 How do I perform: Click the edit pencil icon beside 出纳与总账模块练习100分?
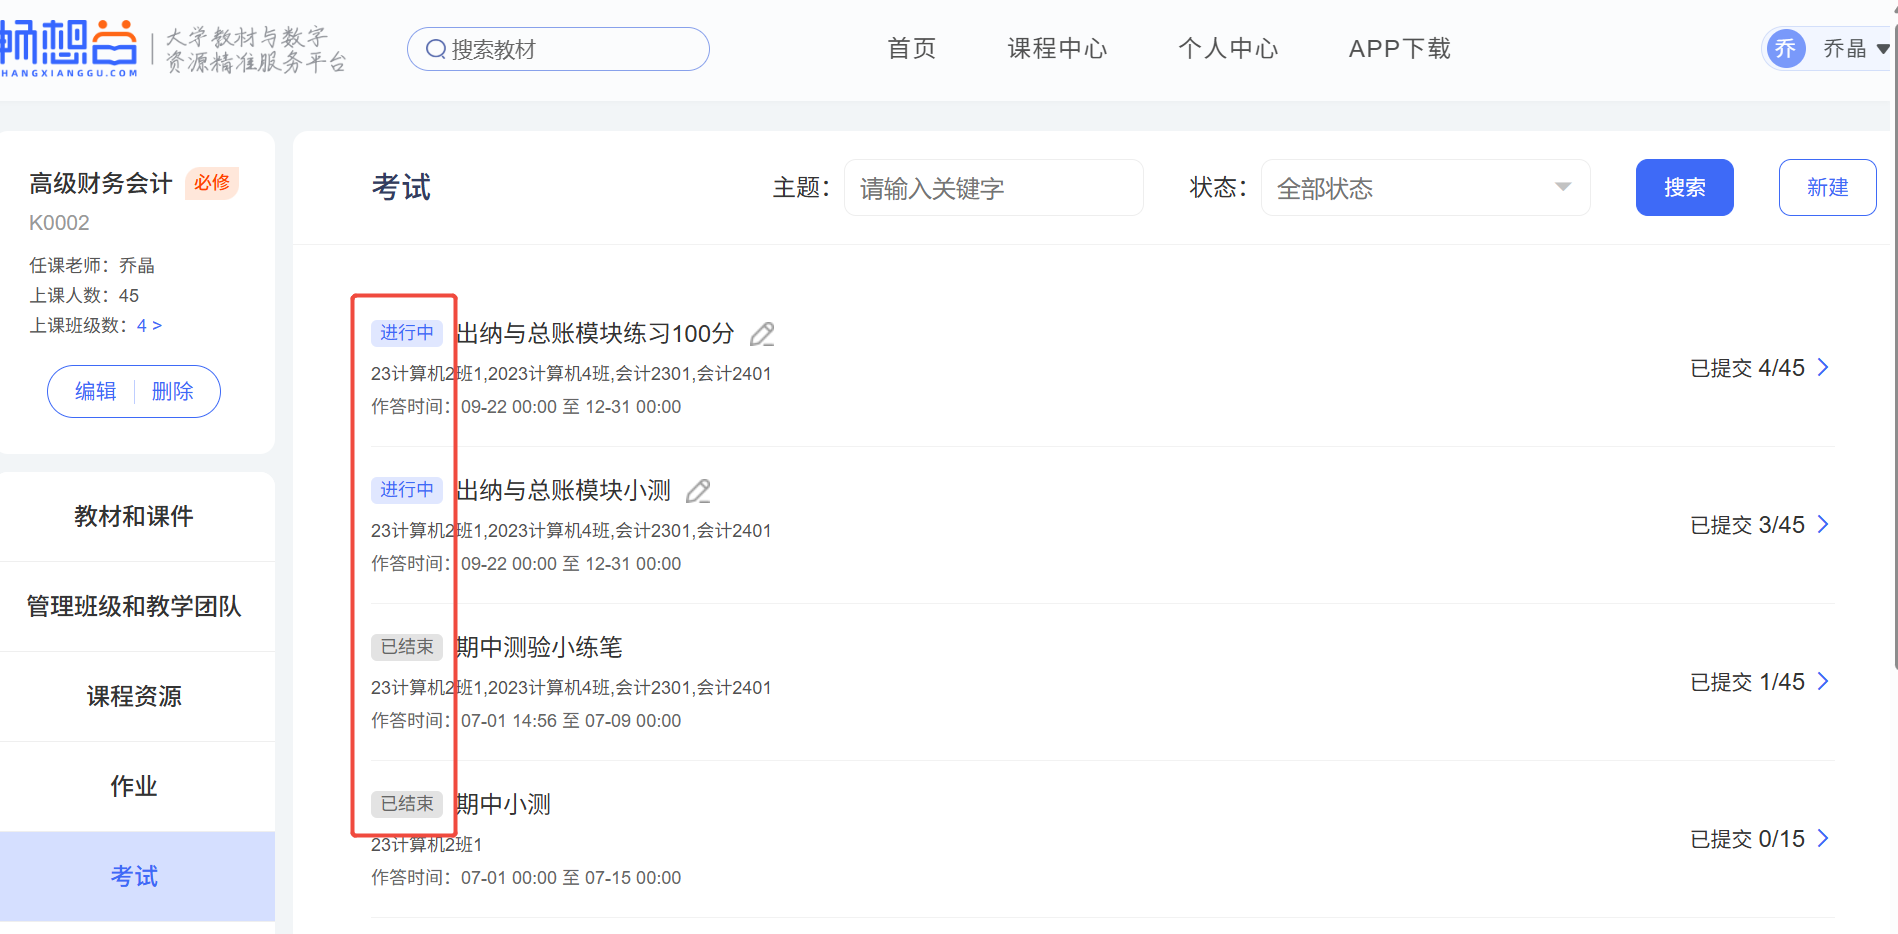click(x=762, y=334)
